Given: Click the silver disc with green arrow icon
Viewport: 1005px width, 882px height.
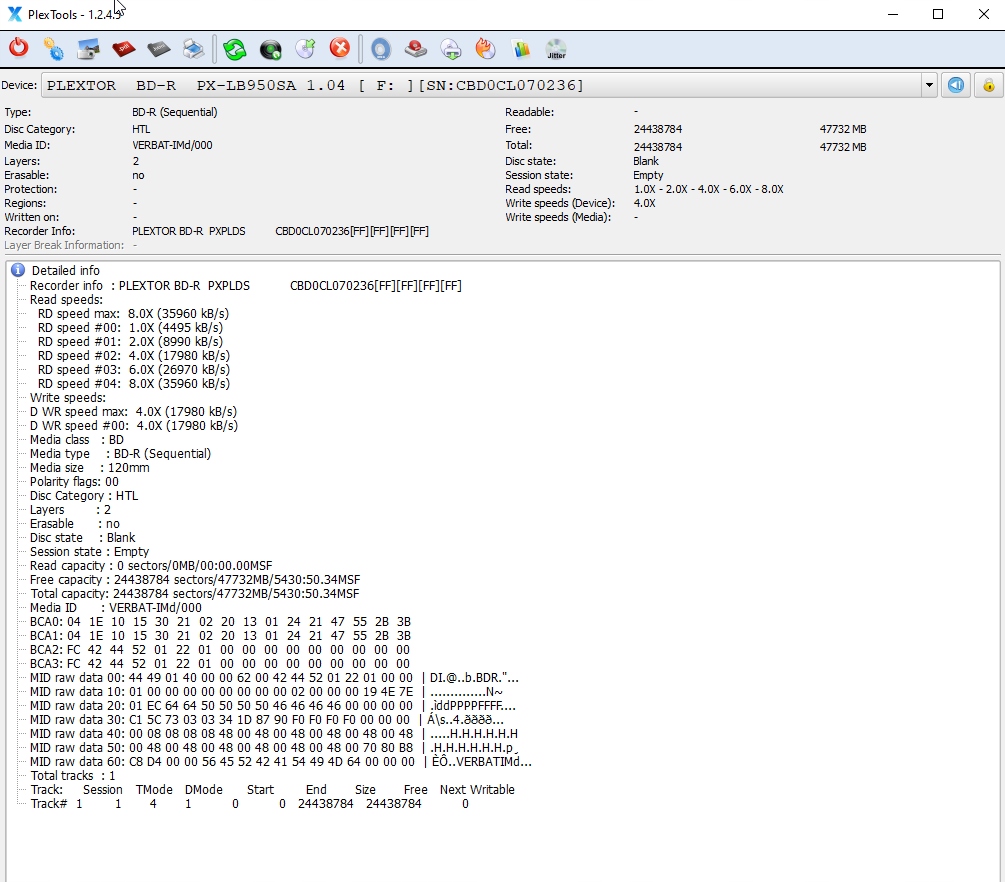Looking at the screenshot, I should (305, 49).
